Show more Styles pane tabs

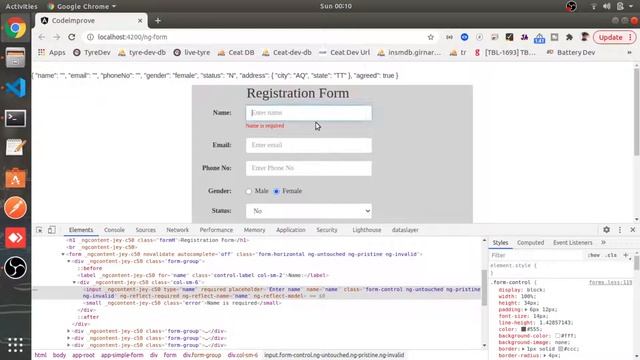click(x=603, y=242)
